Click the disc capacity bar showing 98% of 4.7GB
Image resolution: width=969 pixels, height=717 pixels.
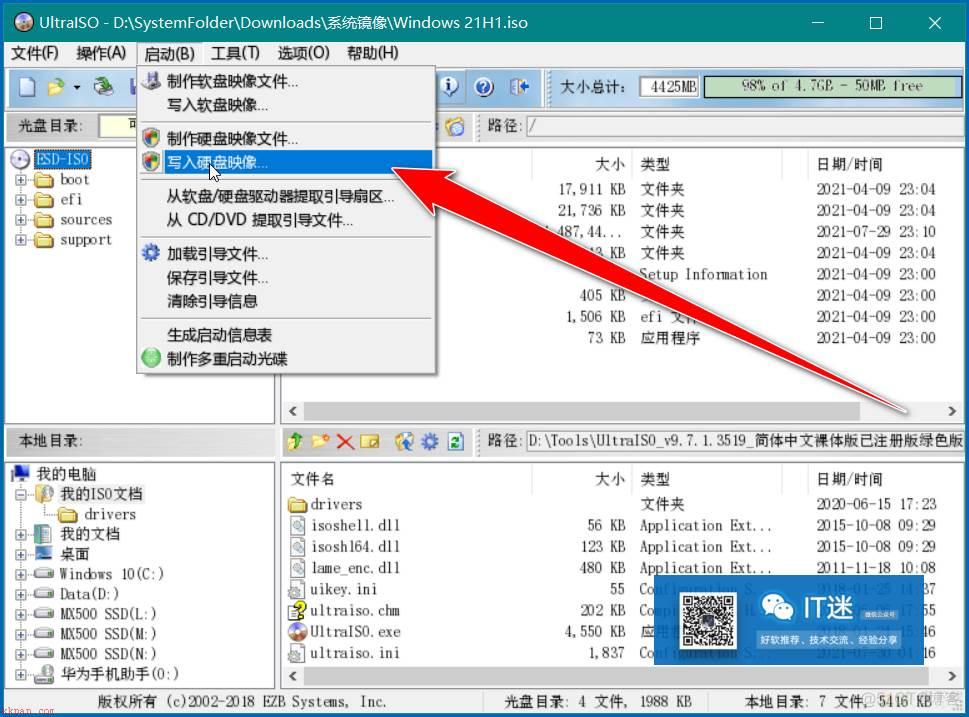(832, 87)
